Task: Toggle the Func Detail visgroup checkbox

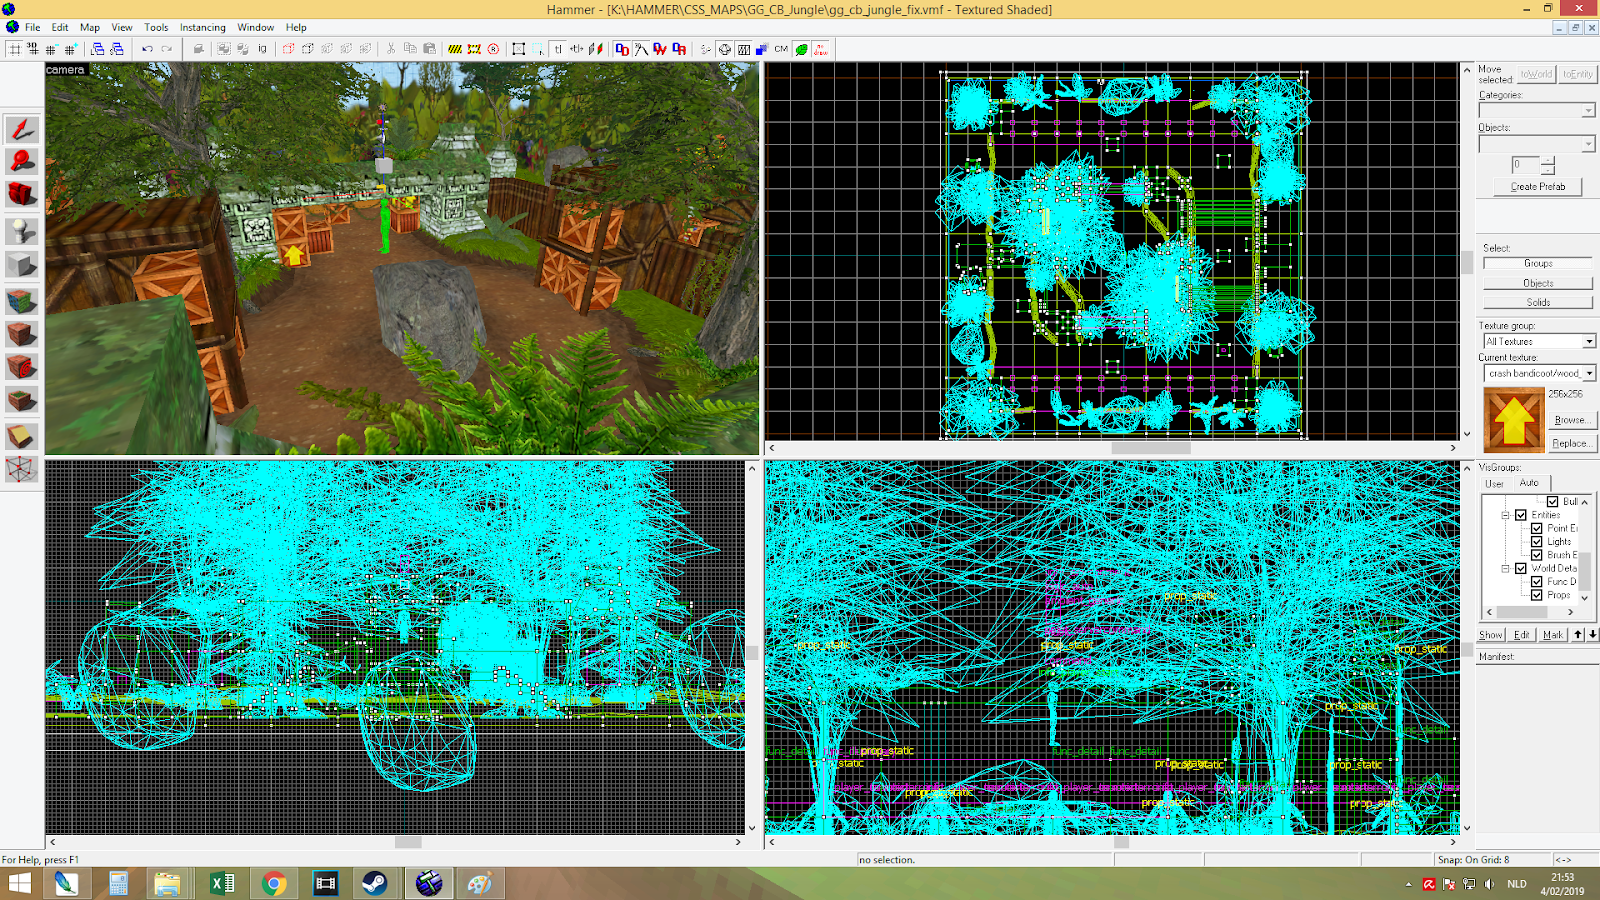Action: [x=1537, y=581]
